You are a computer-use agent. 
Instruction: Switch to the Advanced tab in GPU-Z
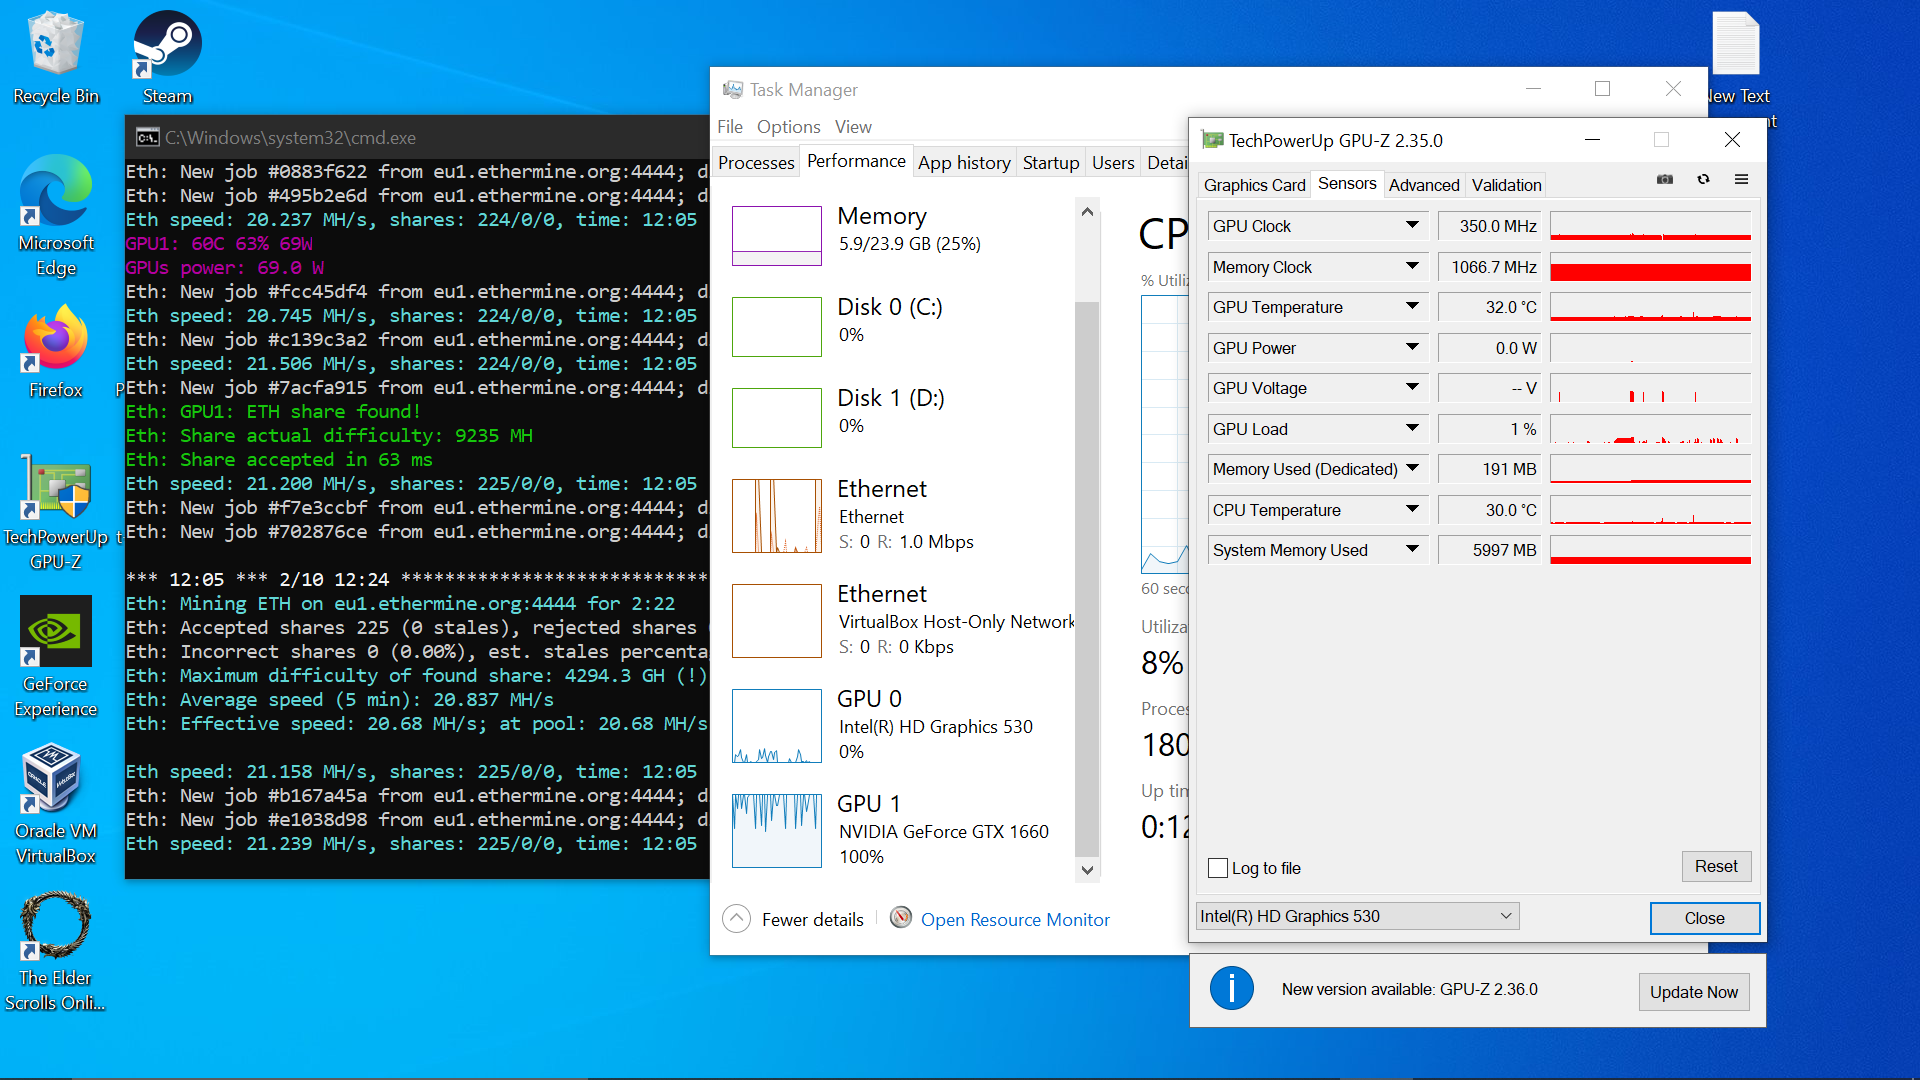coord(1424,185)
